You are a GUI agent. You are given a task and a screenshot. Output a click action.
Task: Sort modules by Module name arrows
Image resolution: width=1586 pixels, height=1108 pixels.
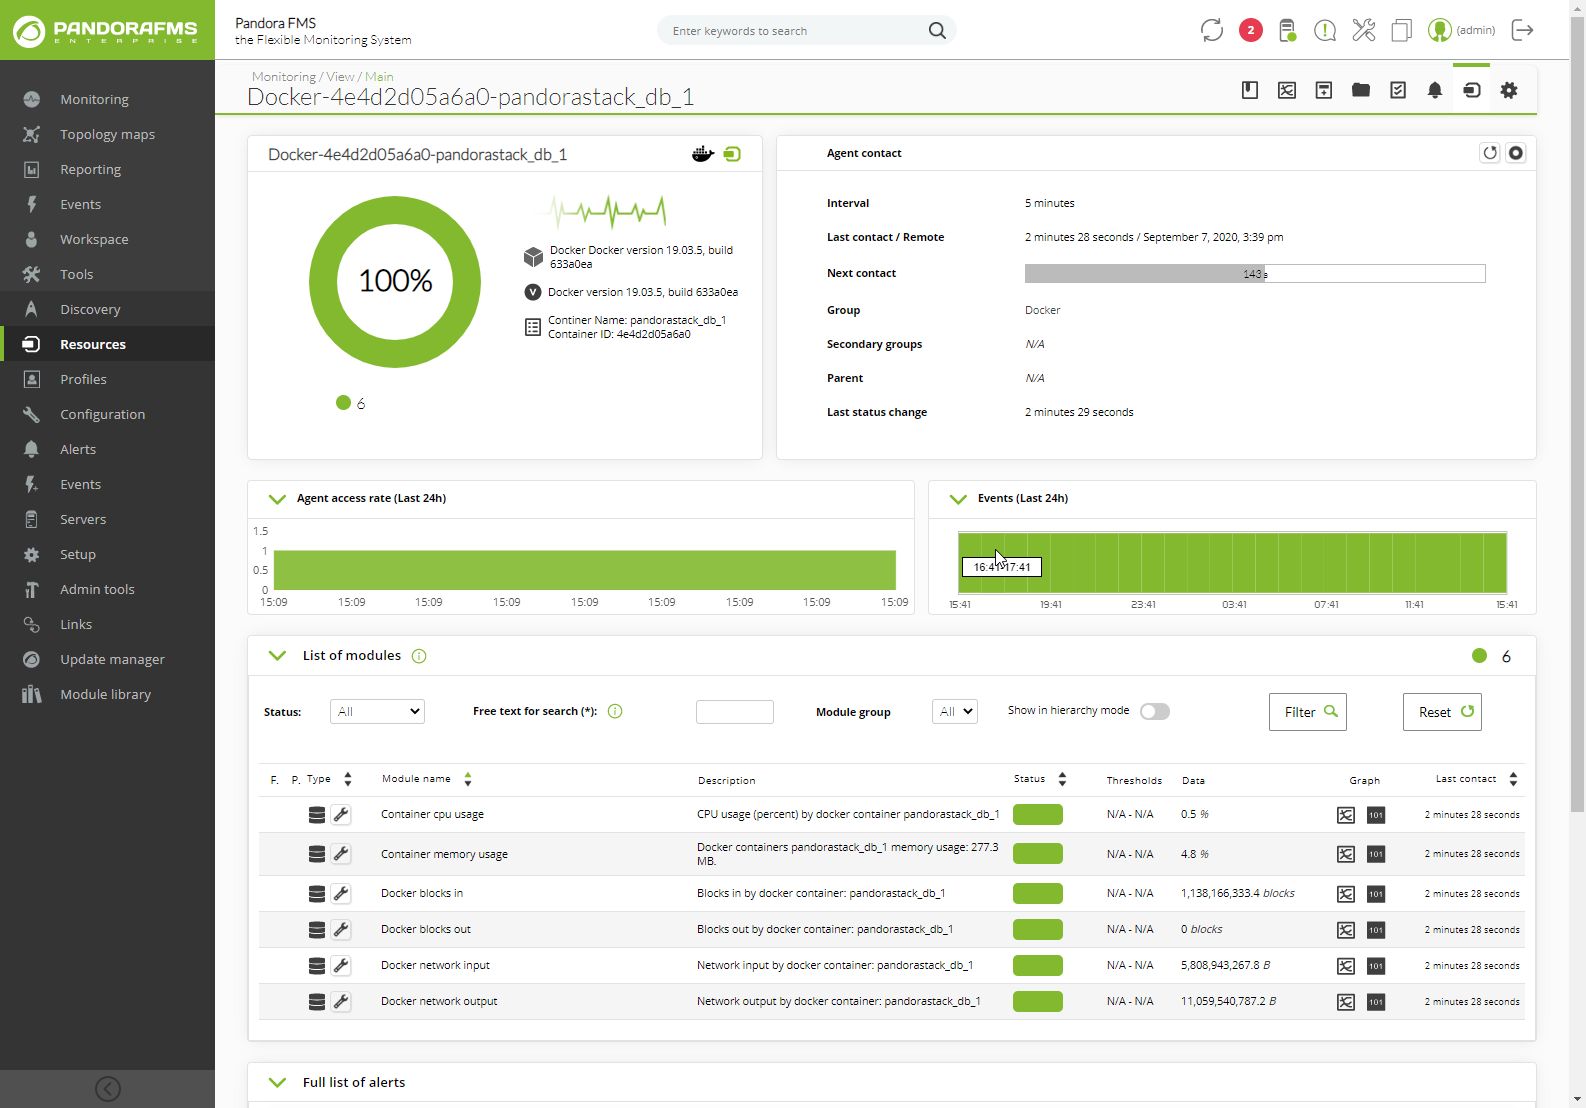(467, 779)
